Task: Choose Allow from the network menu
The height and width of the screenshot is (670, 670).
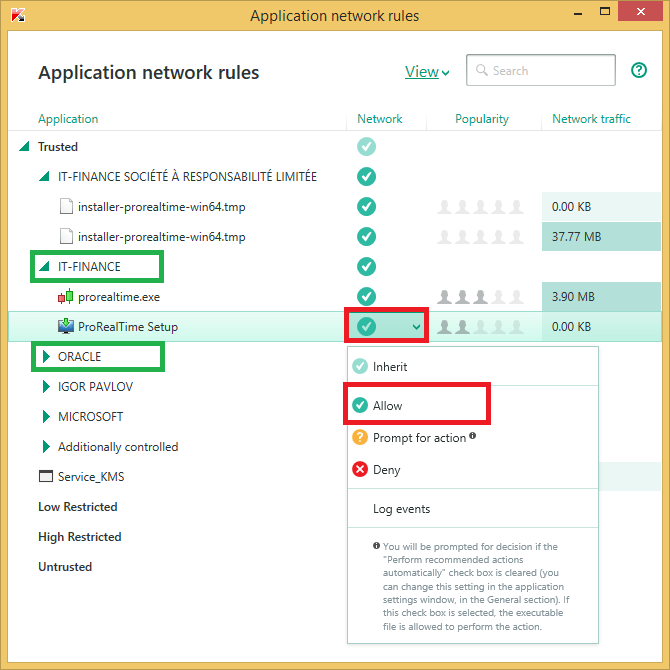Action: click(x=473, y=405)
